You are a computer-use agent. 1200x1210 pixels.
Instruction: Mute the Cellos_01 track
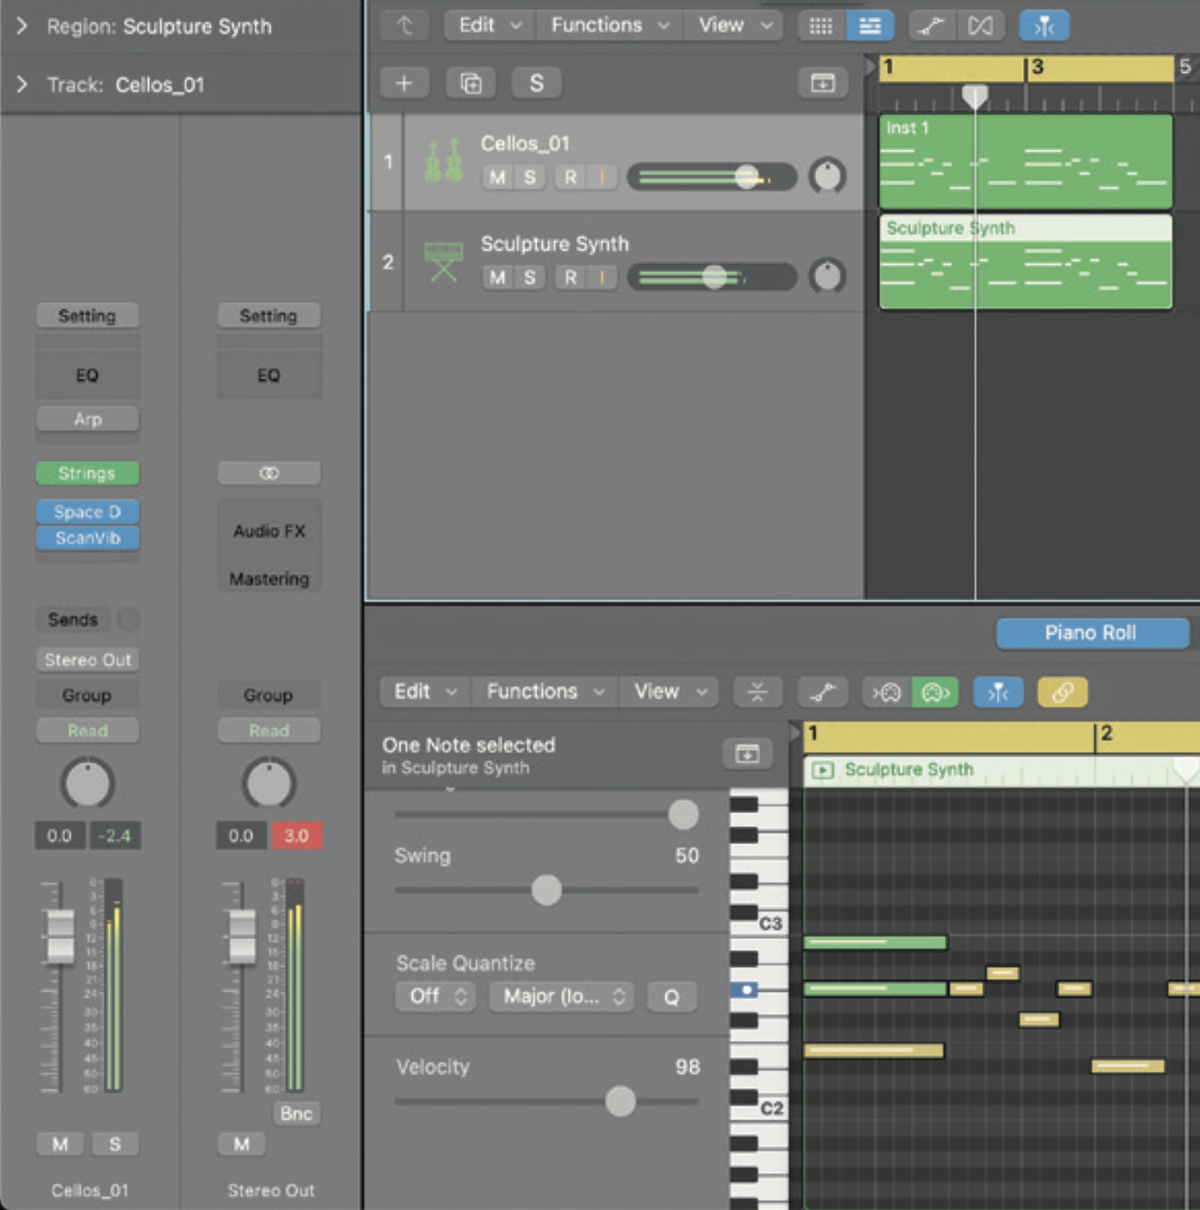496,177
